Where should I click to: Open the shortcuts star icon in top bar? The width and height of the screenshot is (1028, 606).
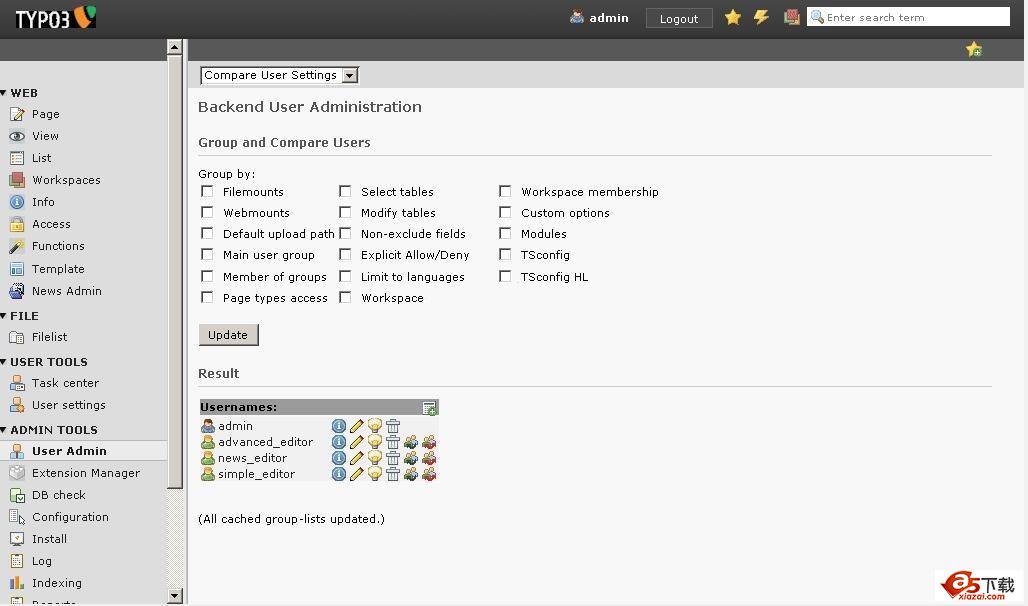733,18
